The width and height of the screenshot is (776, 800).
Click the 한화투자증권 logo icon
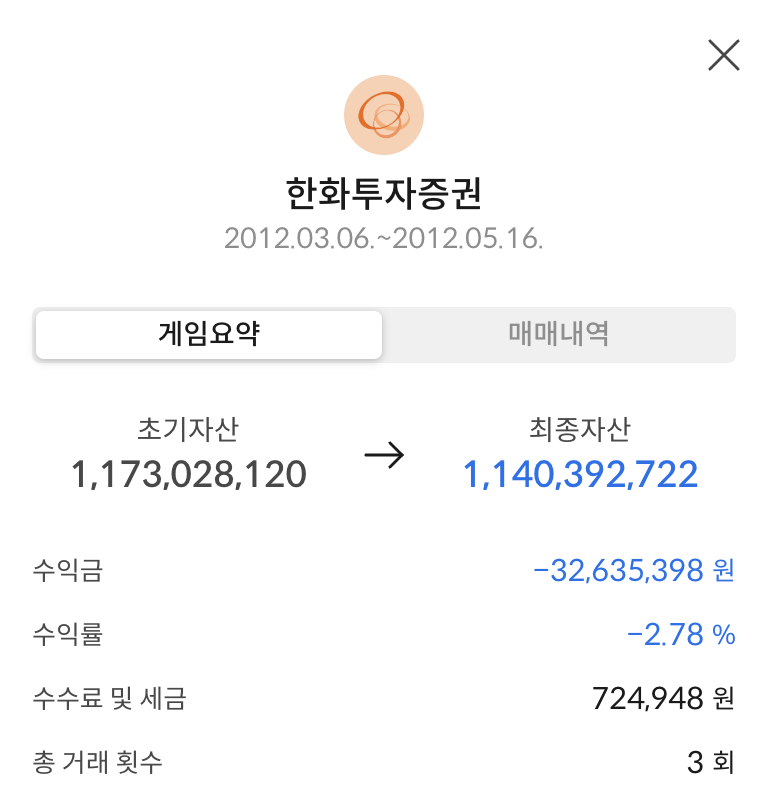tap(384, 115)
